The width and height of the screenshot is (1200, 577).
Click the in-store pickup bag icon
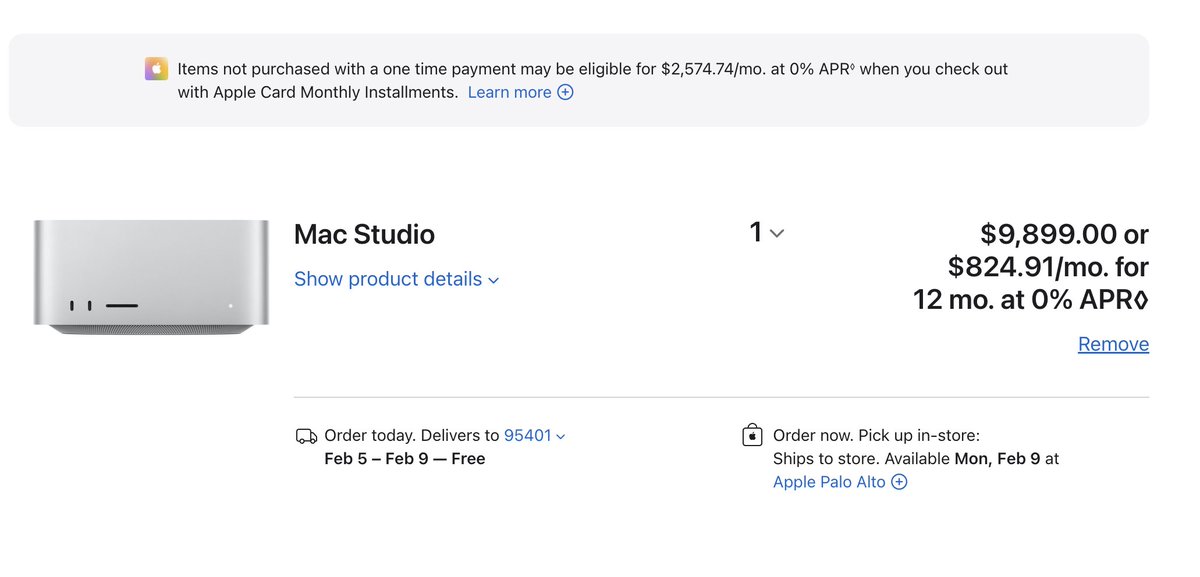(x=752, y=436)
